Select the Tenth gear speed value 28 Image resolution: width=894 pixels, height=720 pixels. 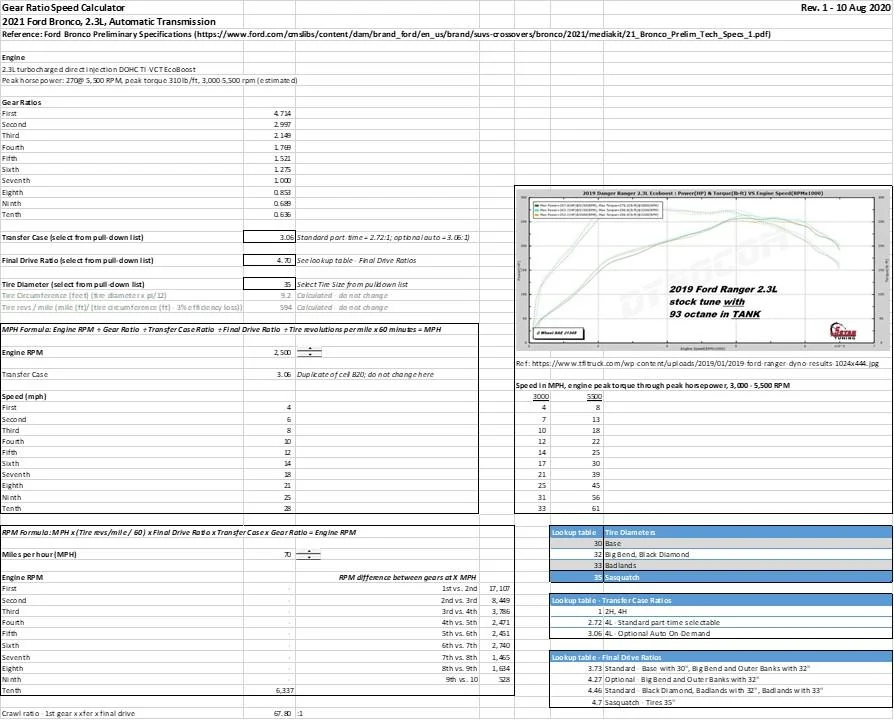(269, 509)
